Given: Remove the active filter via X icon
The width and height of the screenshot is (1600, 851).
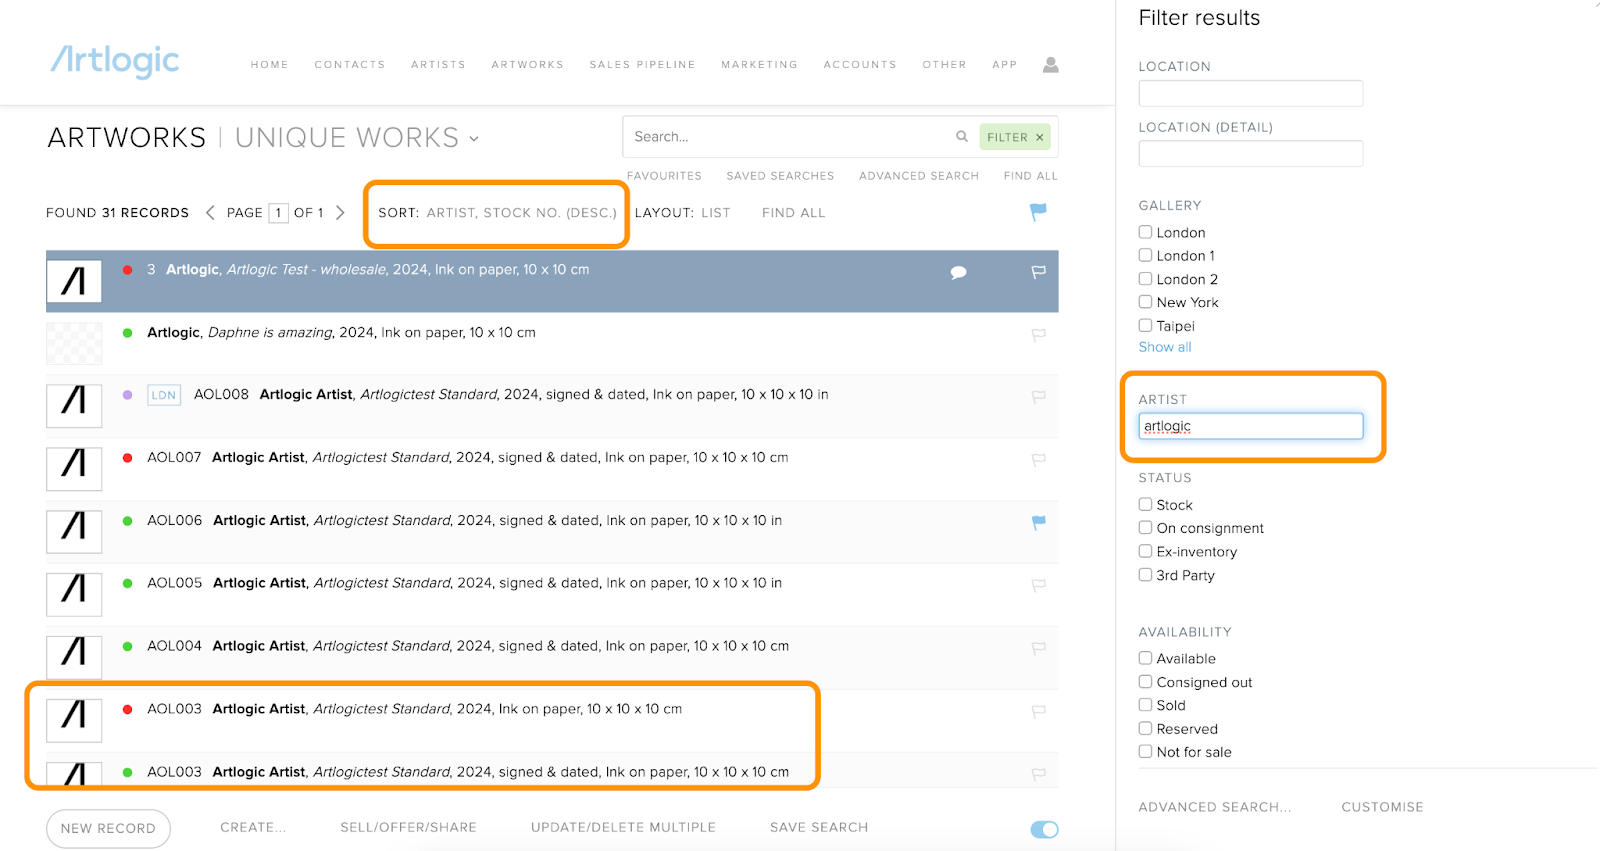Looking at the screenshot, I should [1039, 137].
